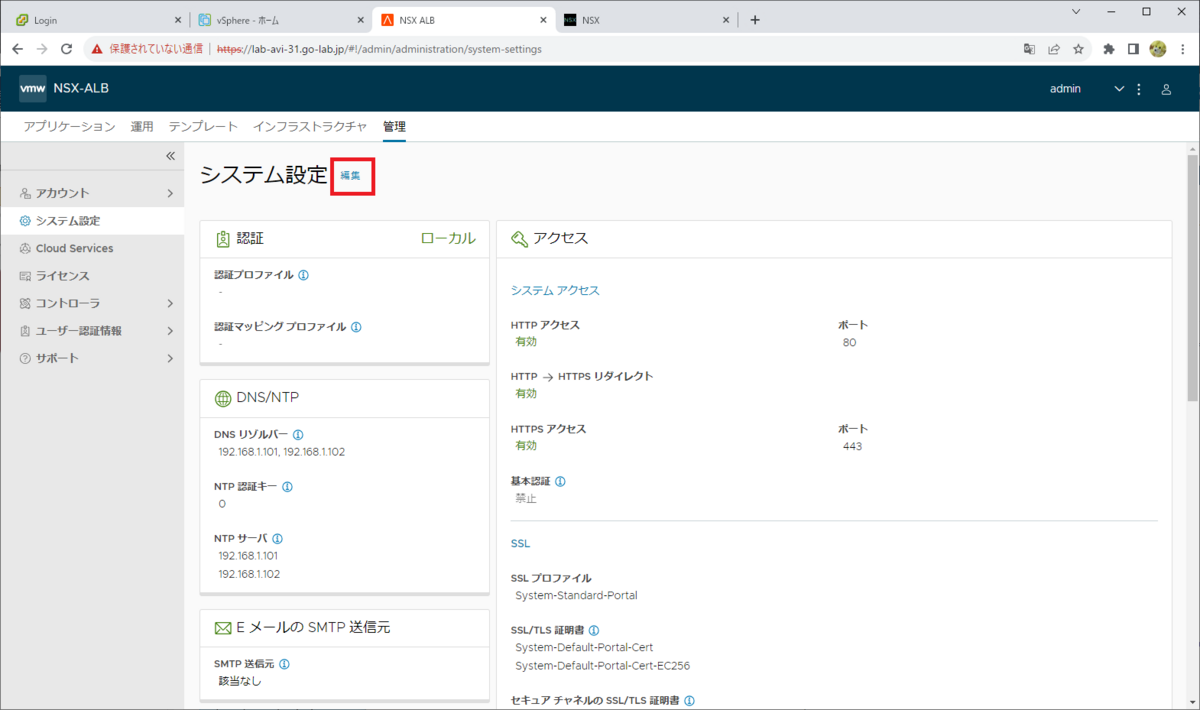Show info for DNS リゾルバー

click(x=298, y=435)
